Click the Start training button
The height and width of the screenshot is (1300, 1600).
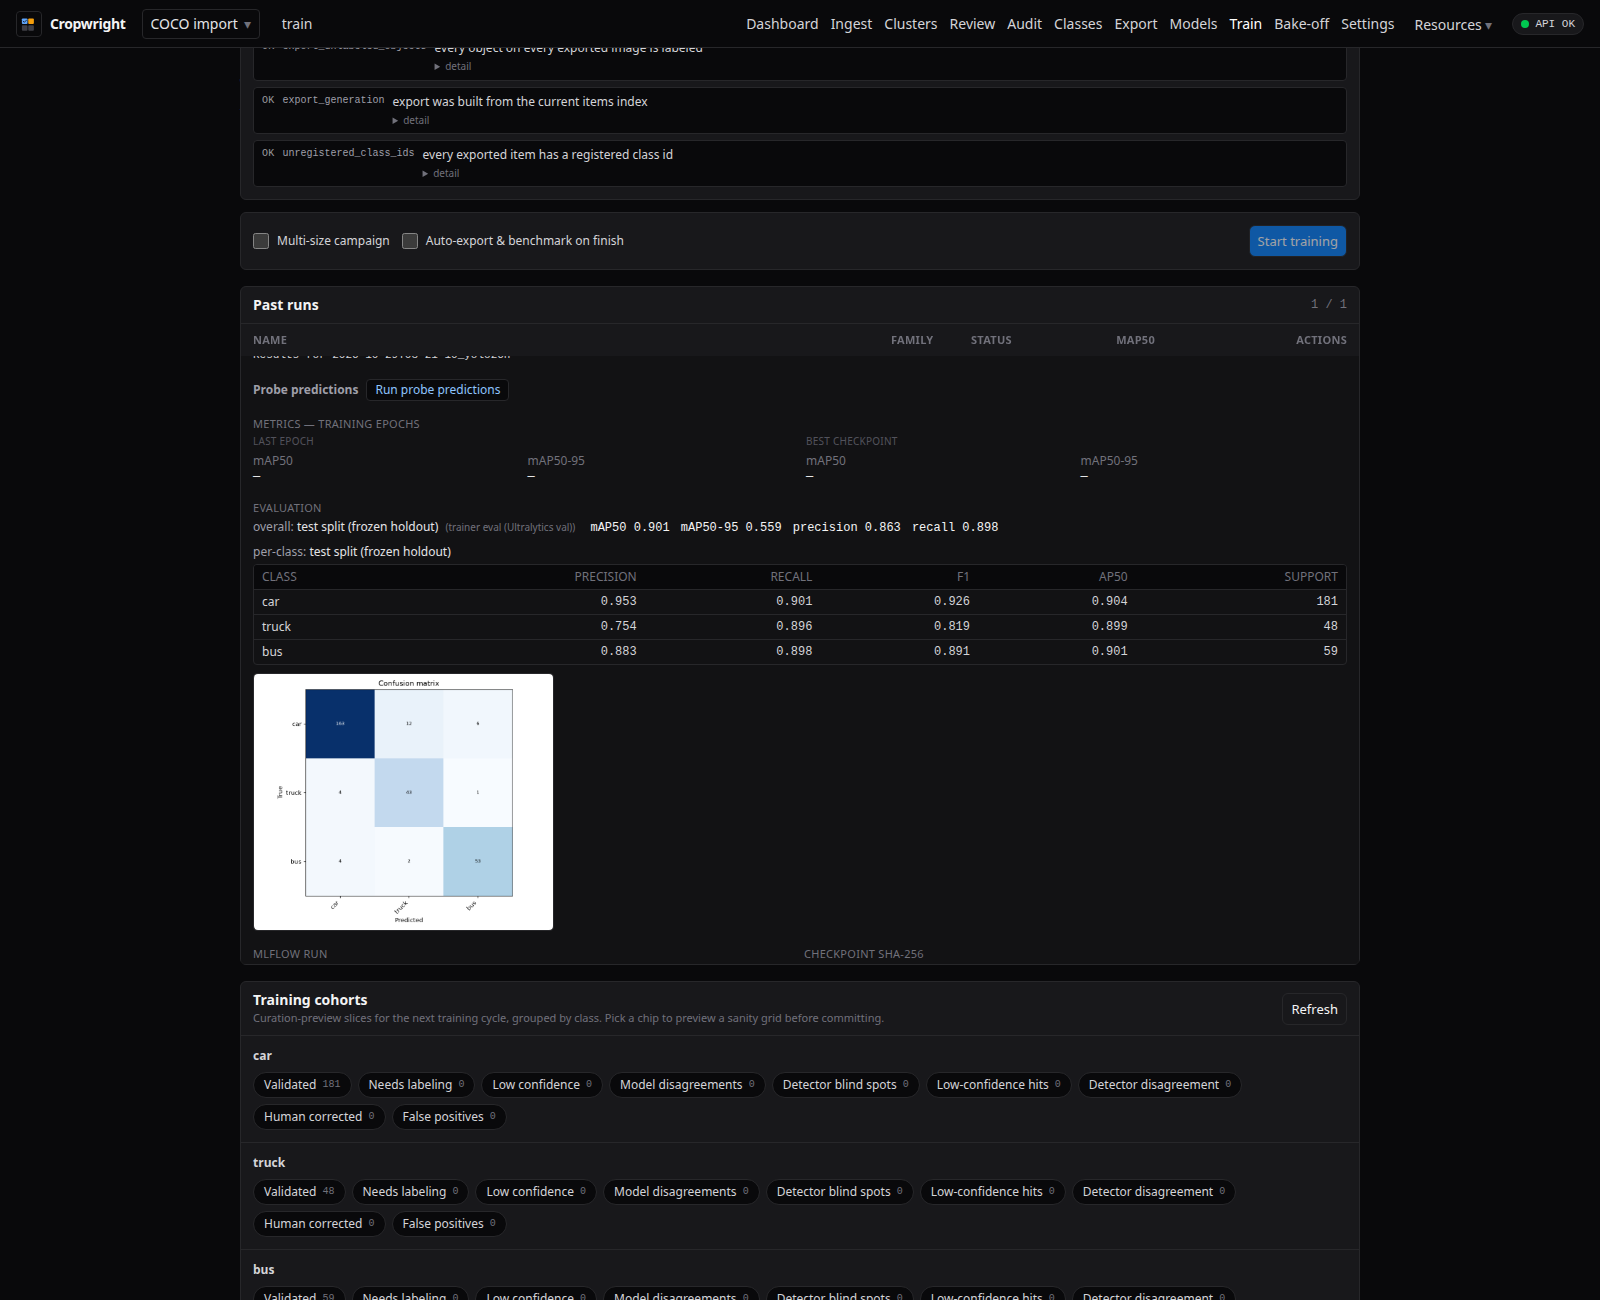click(1297, 241)
